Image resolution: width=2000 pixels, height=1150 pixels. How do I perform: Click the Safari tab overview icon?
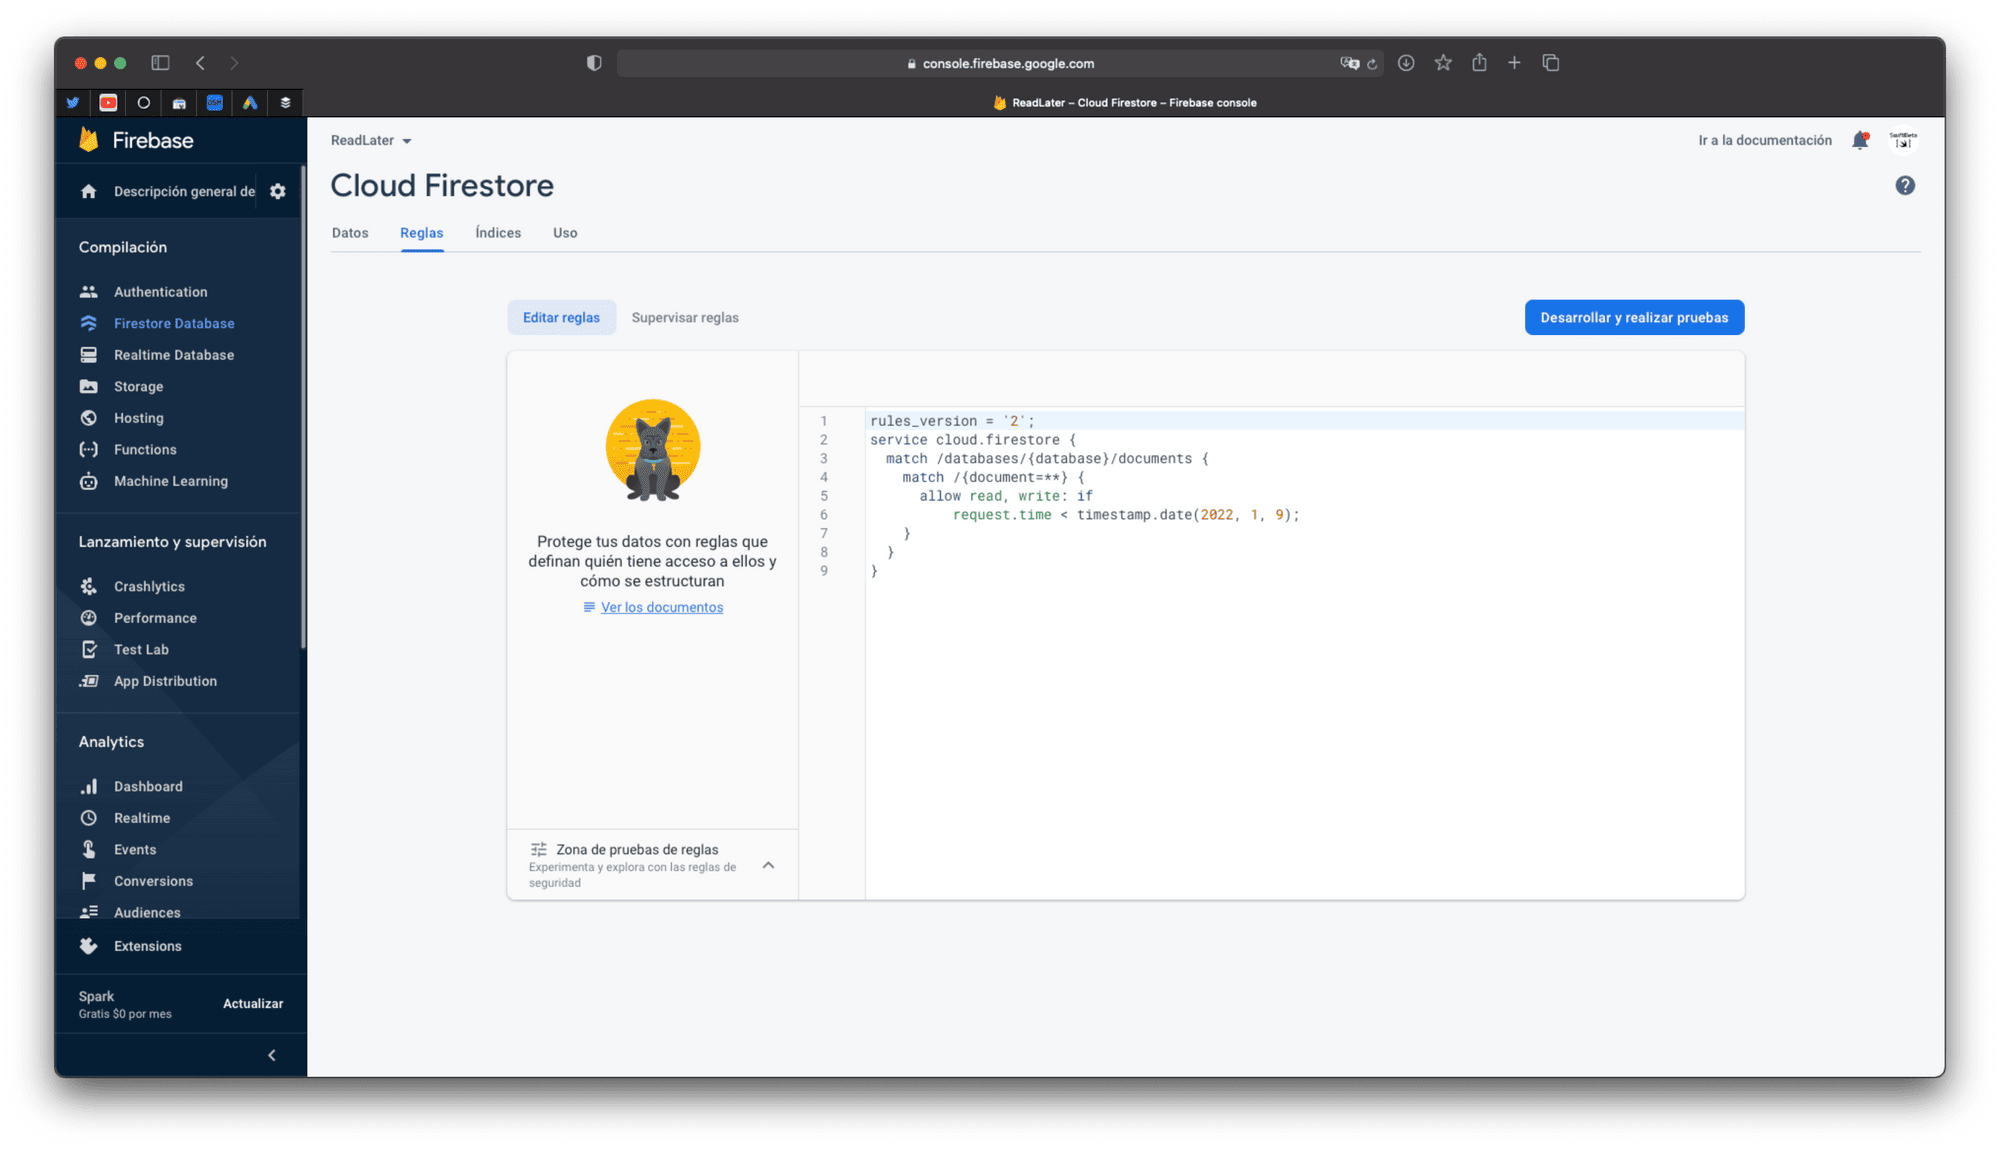pos(1551,63)
